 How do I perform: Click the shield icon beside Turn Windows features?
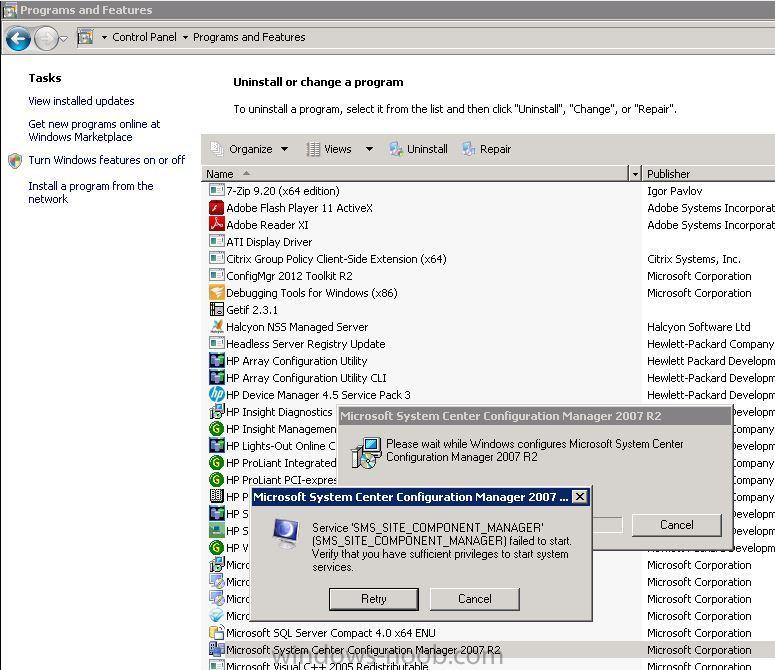[x=15, y=160]
